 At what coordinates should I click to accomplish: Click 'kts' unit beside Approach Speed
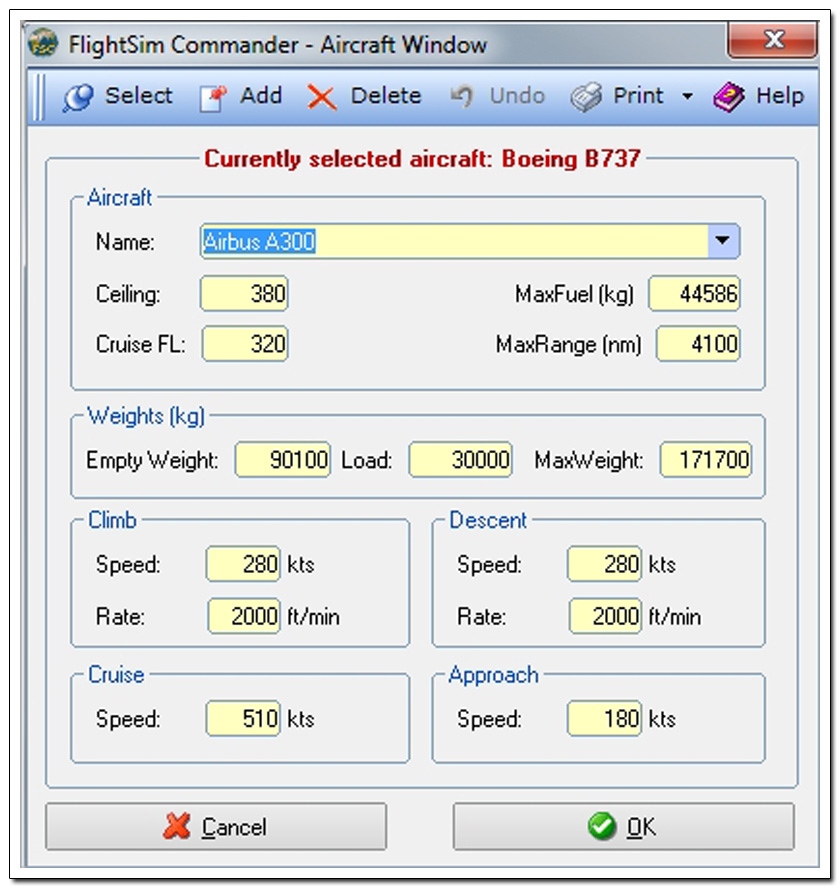662,719
